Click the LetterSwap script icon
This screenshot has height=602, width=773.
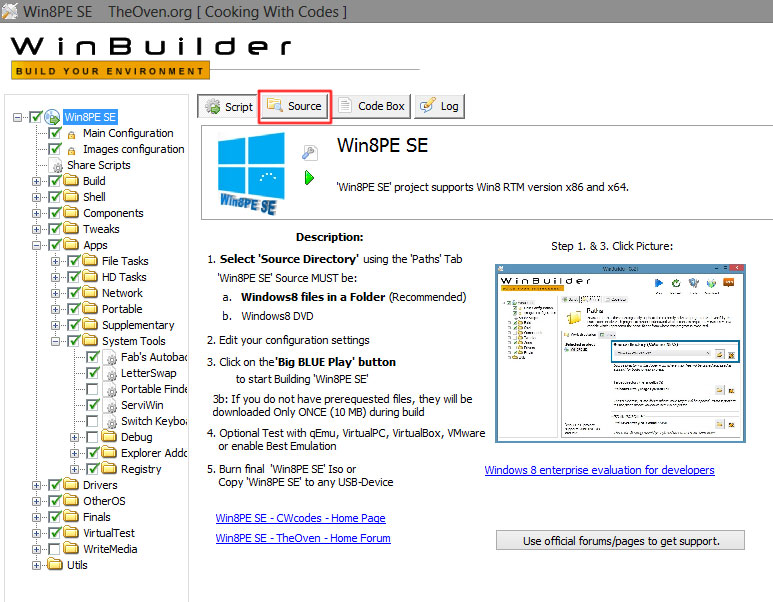pyautogui.click(x=111, y=373)
